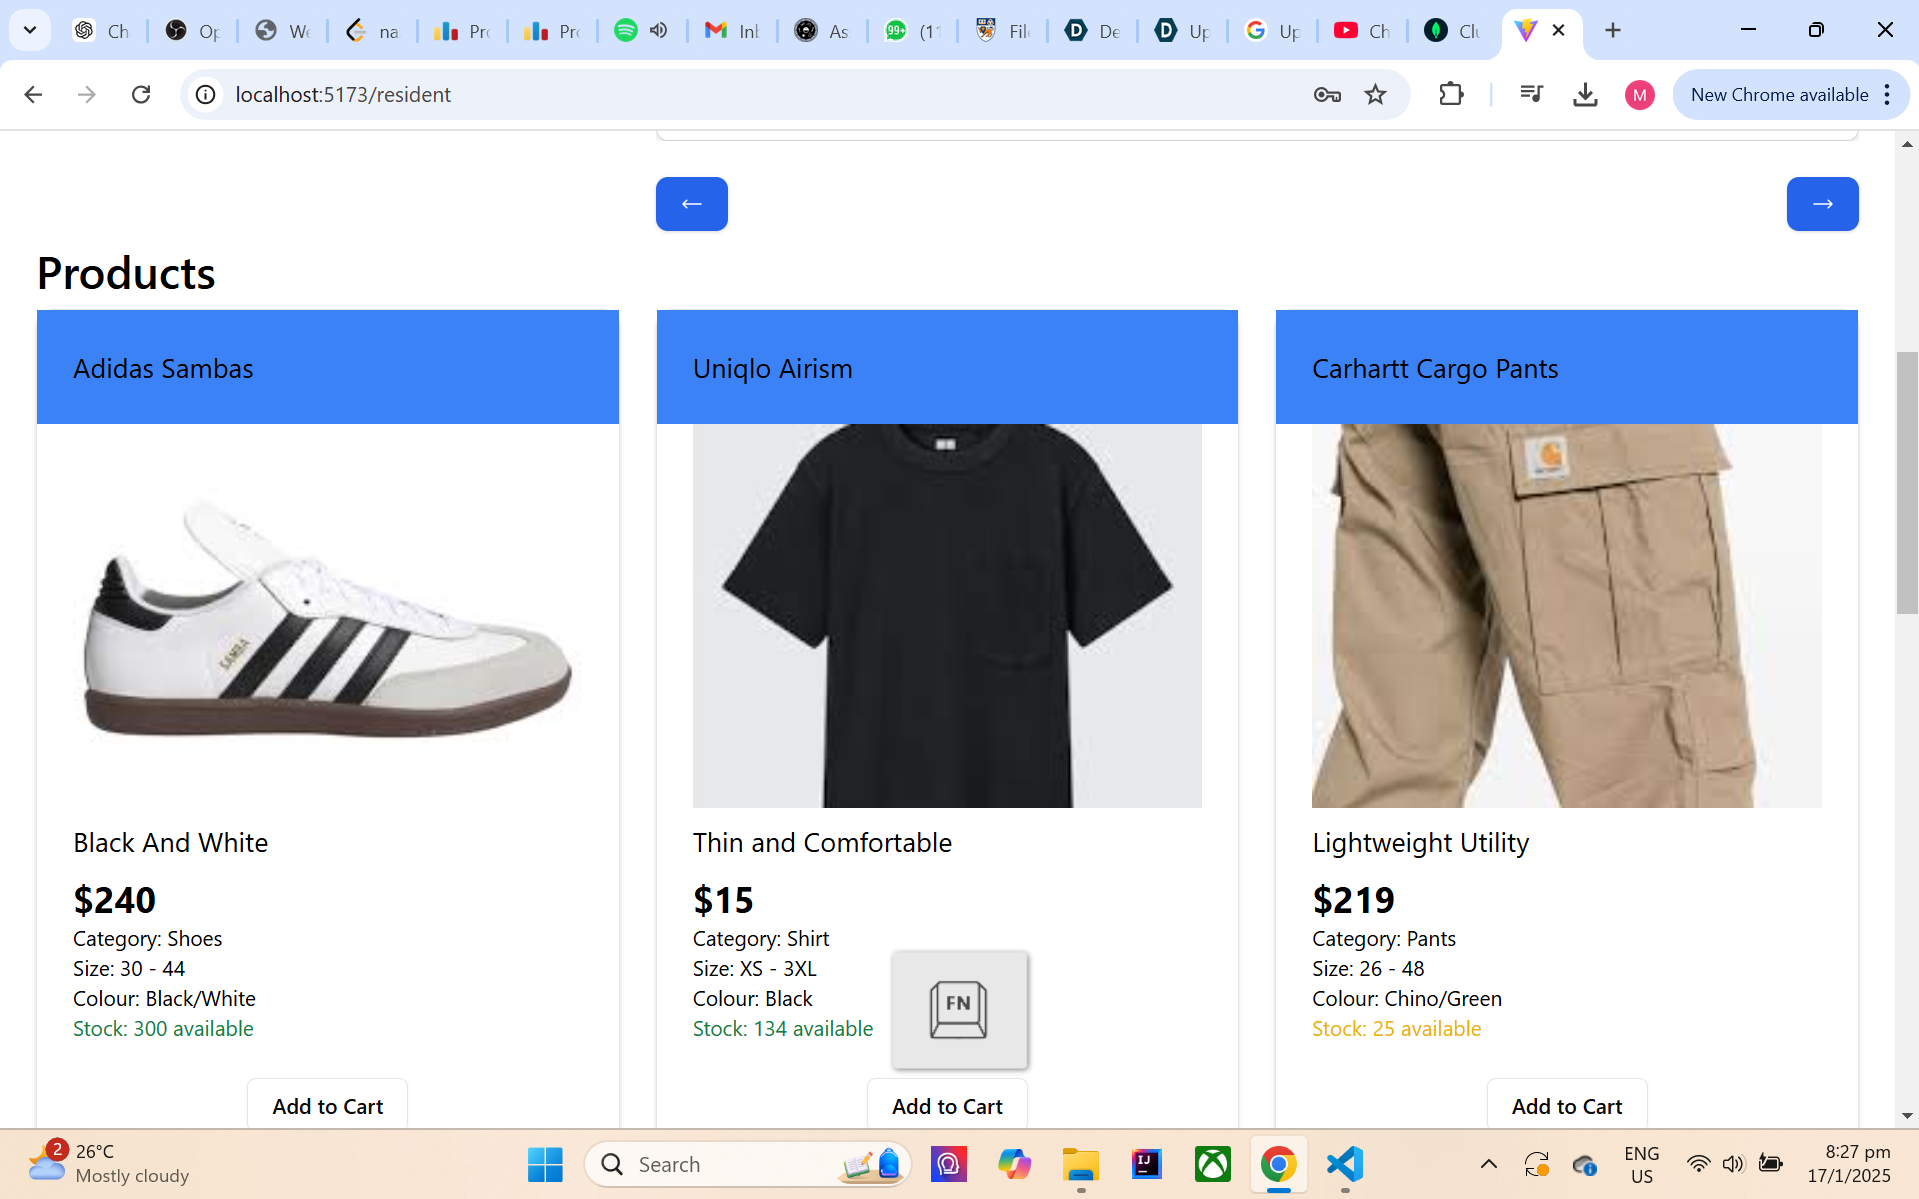Image resolution: width=1919 pixels, height=1199 pixels.
Task: Show hidden system tray icons chevron
Action: pos(1488,1164)
